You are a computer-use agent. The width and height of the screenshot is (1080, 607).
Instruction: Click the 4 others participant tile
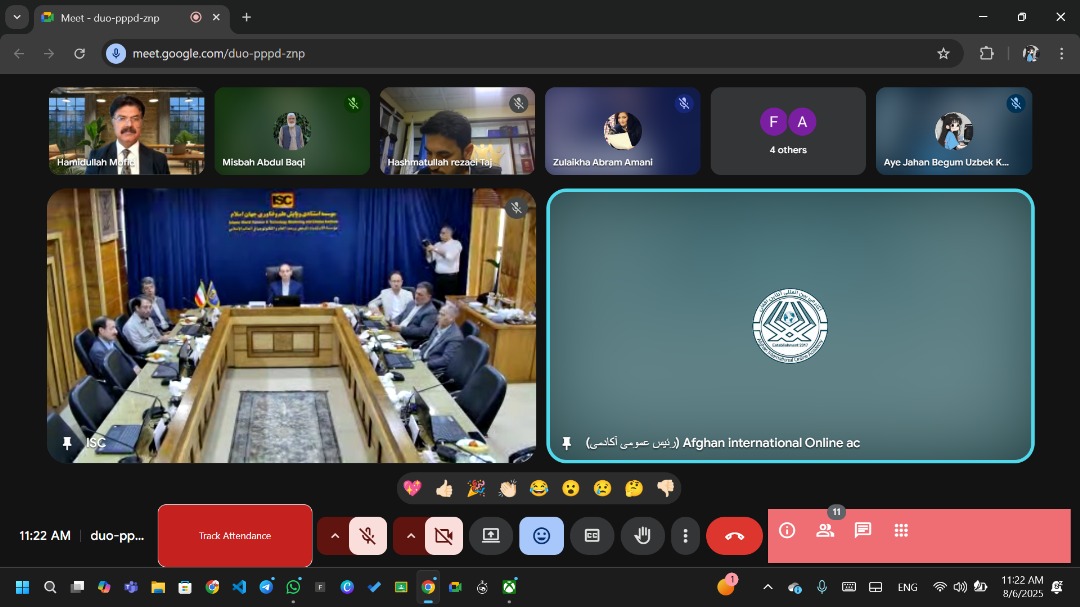(x=788, y=131)
